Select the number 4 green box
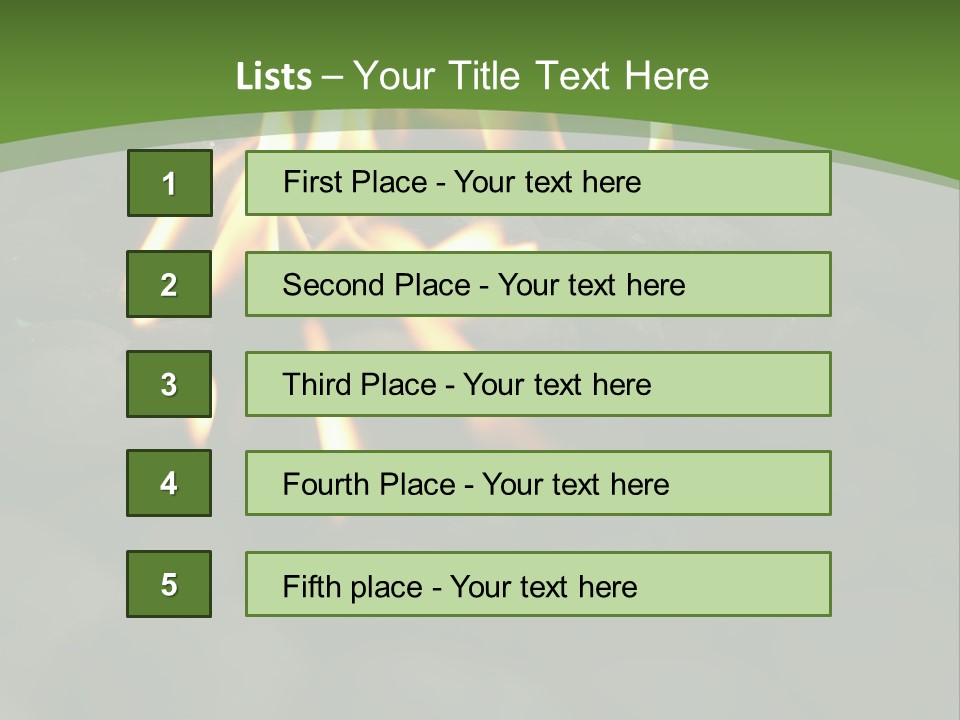 [x=169, y=483]
